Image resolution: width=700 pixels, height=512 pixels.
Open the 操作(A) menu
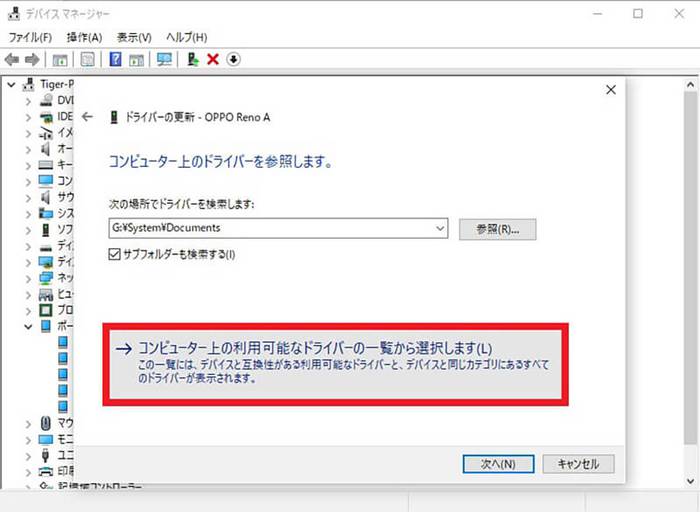(84, 37)
